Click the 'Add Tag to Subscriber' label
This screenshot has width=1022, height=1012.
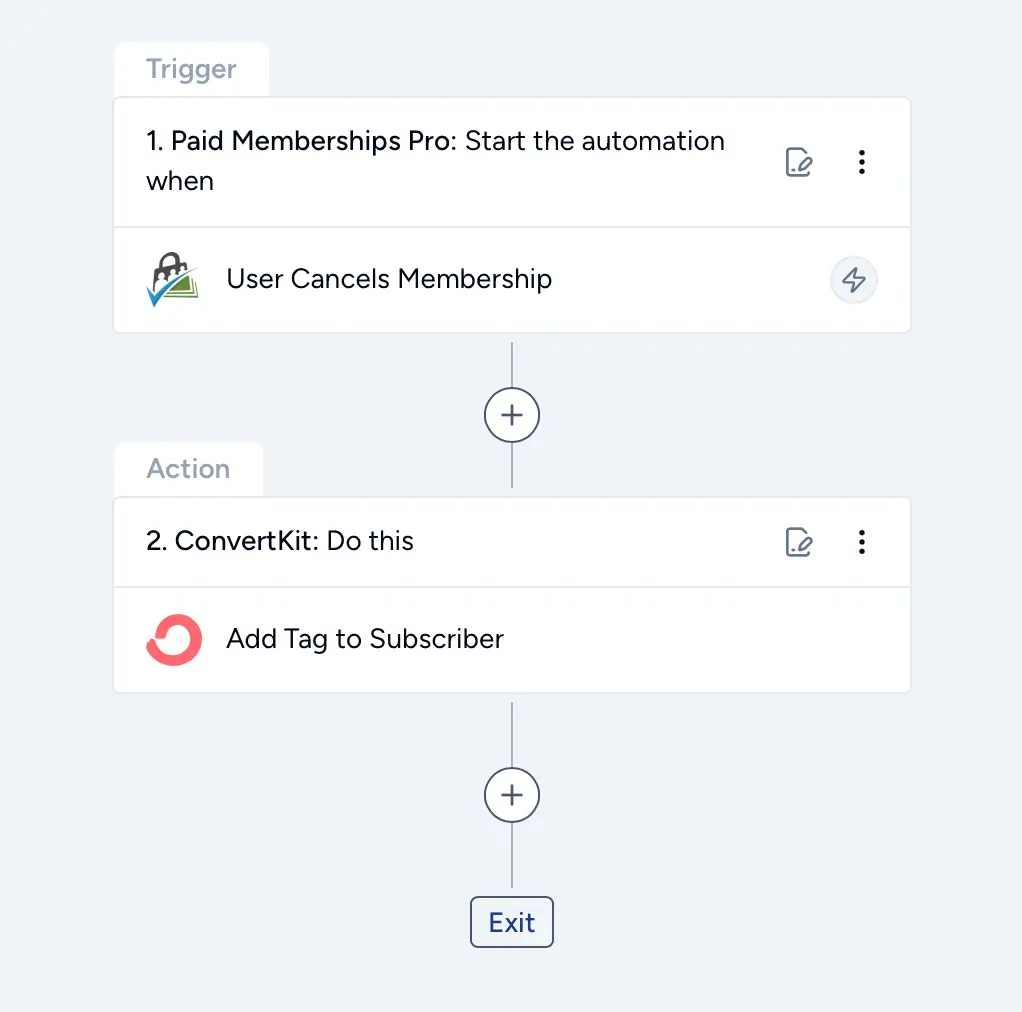pyautogui.click(x=365, y=639)
